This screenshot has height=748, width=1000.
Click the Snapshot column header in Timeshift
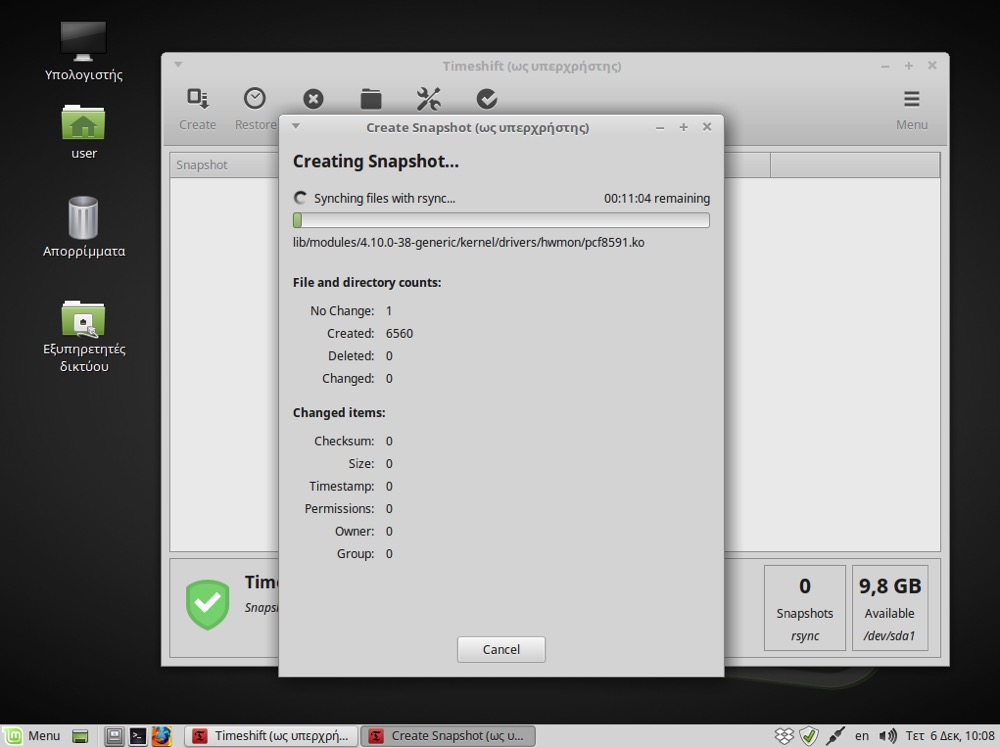tap(224, 165)
